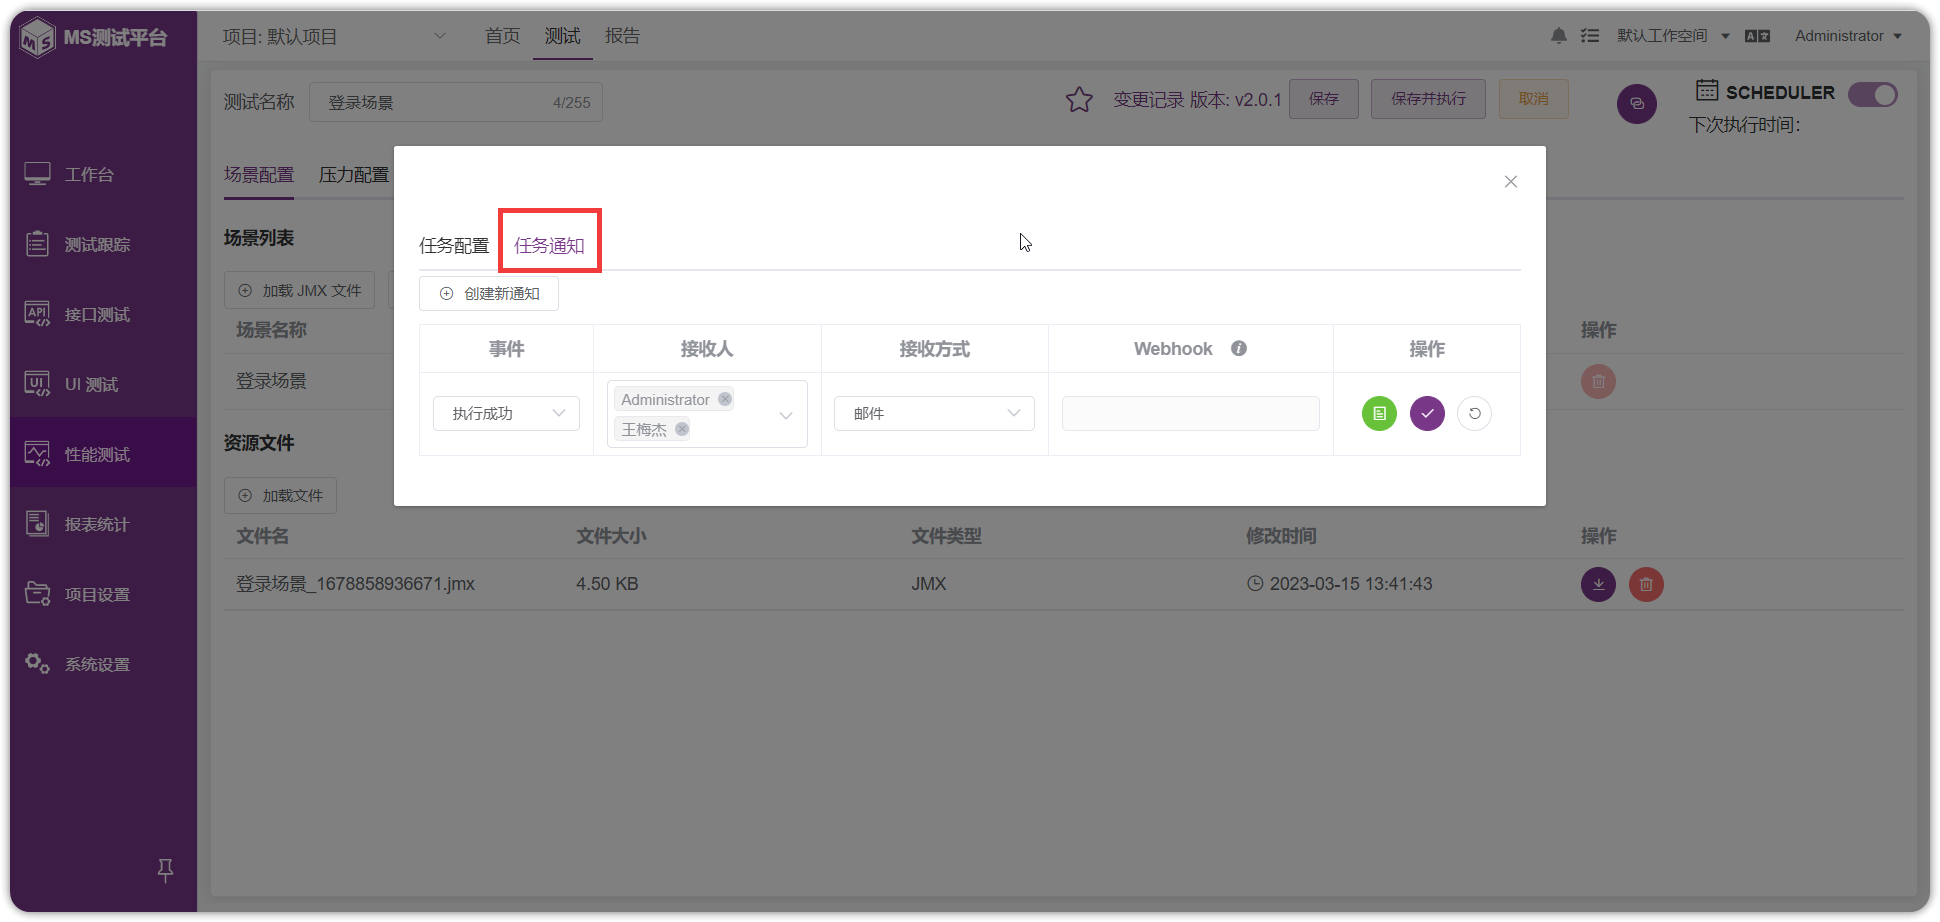The height and width of the screenshot is (922, 1940).
Task: Click the 保存 button
Action: [x=1324, y=99]
